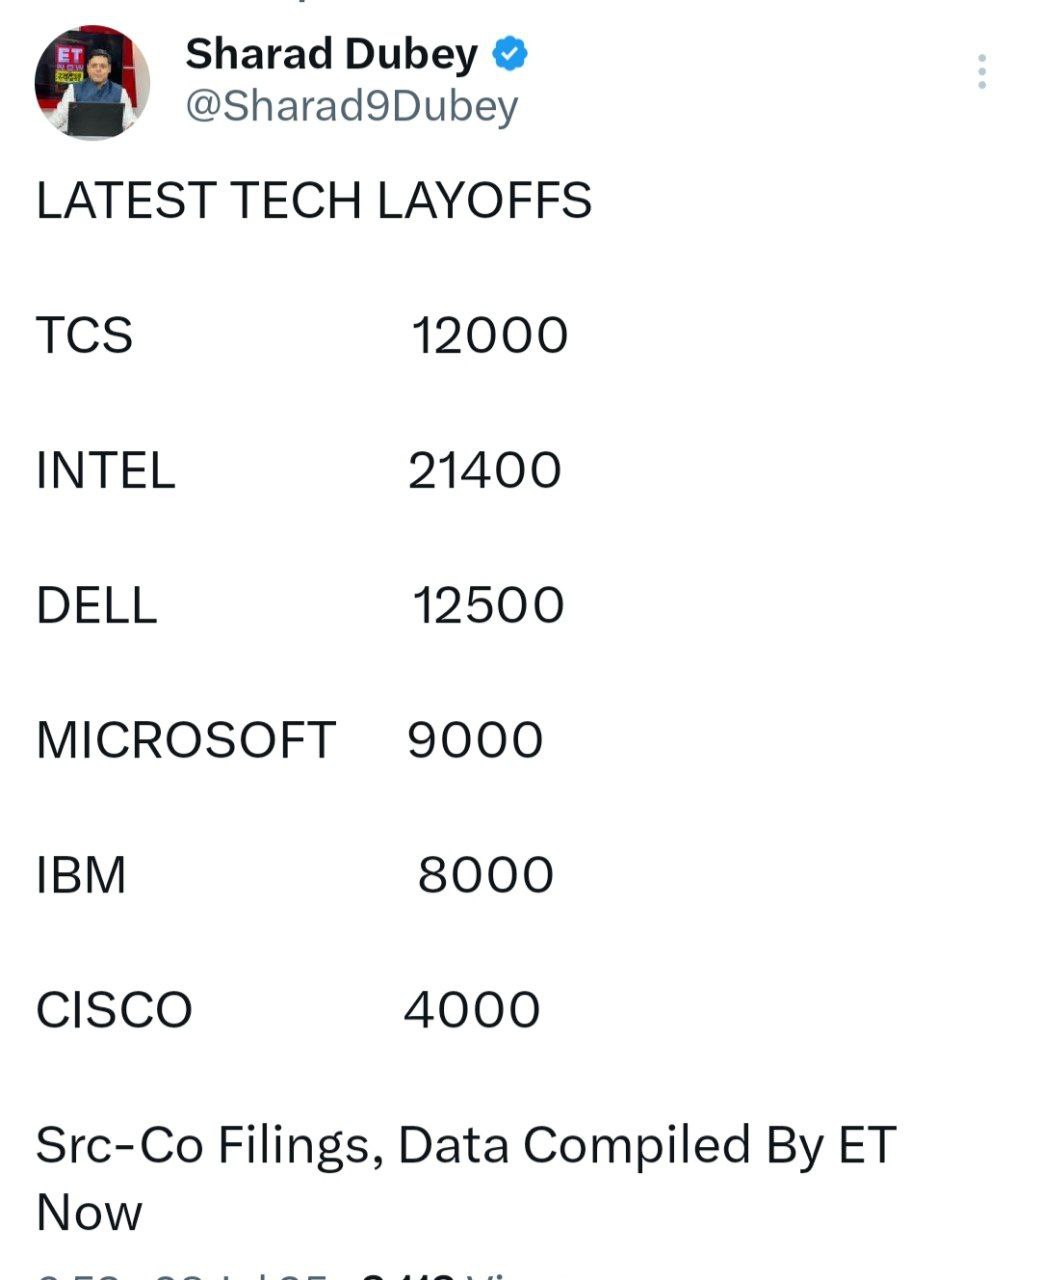Image resolution: width=1040 pixels, height=1280 pixels.
Task: Tap the blue verified badge
Action: click(x=510, y=54)
